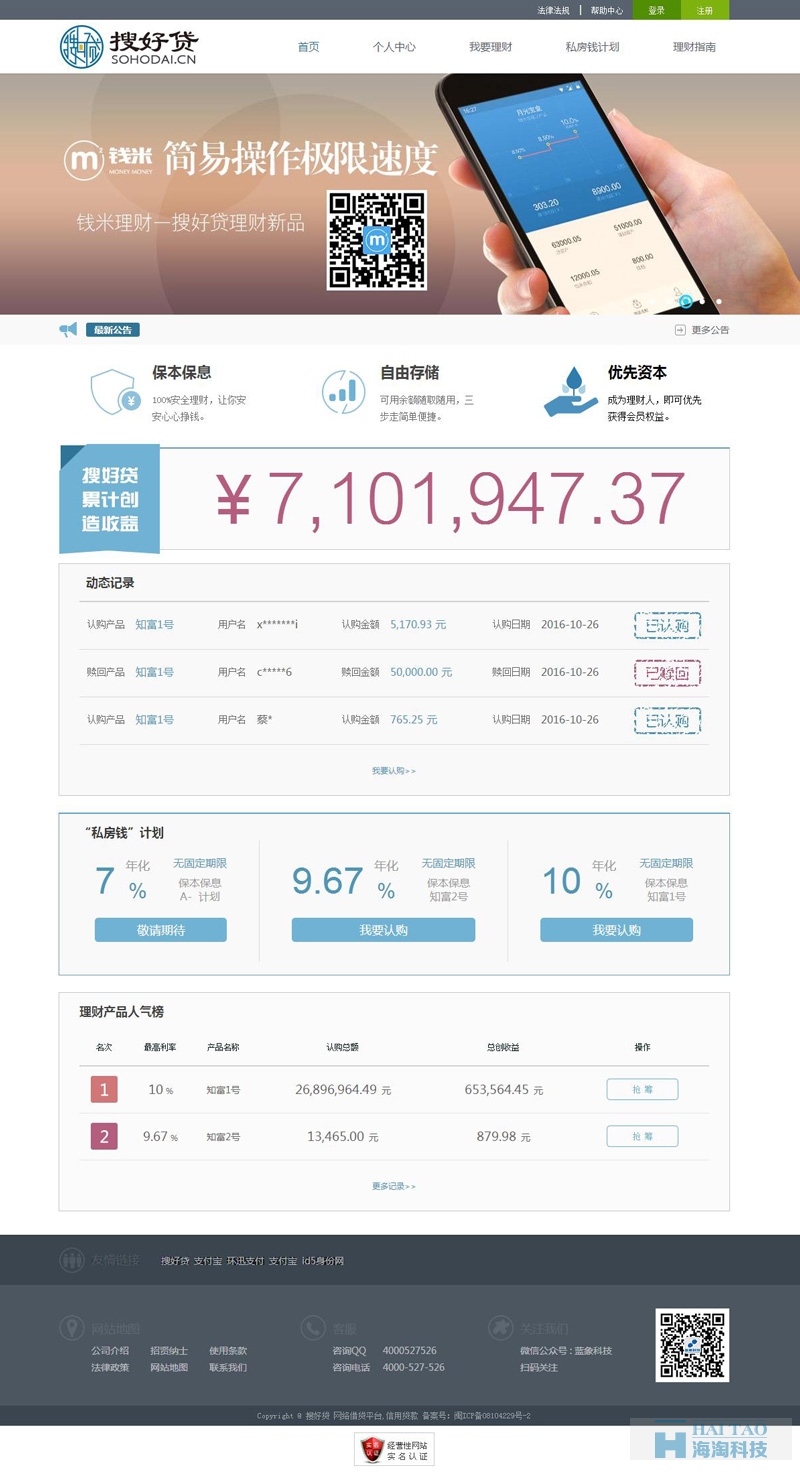Click 抢筹 in the 知富2号 ranking row
Viewport: 800px width, 1475px height.
click(642, 1136)
